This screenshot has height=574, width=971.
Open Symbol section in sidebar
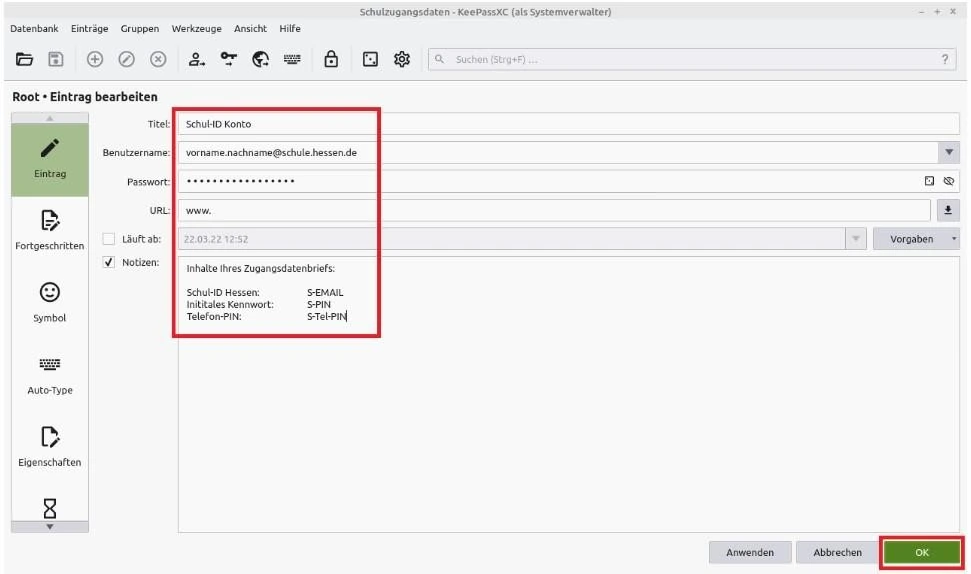click(50, 302)
